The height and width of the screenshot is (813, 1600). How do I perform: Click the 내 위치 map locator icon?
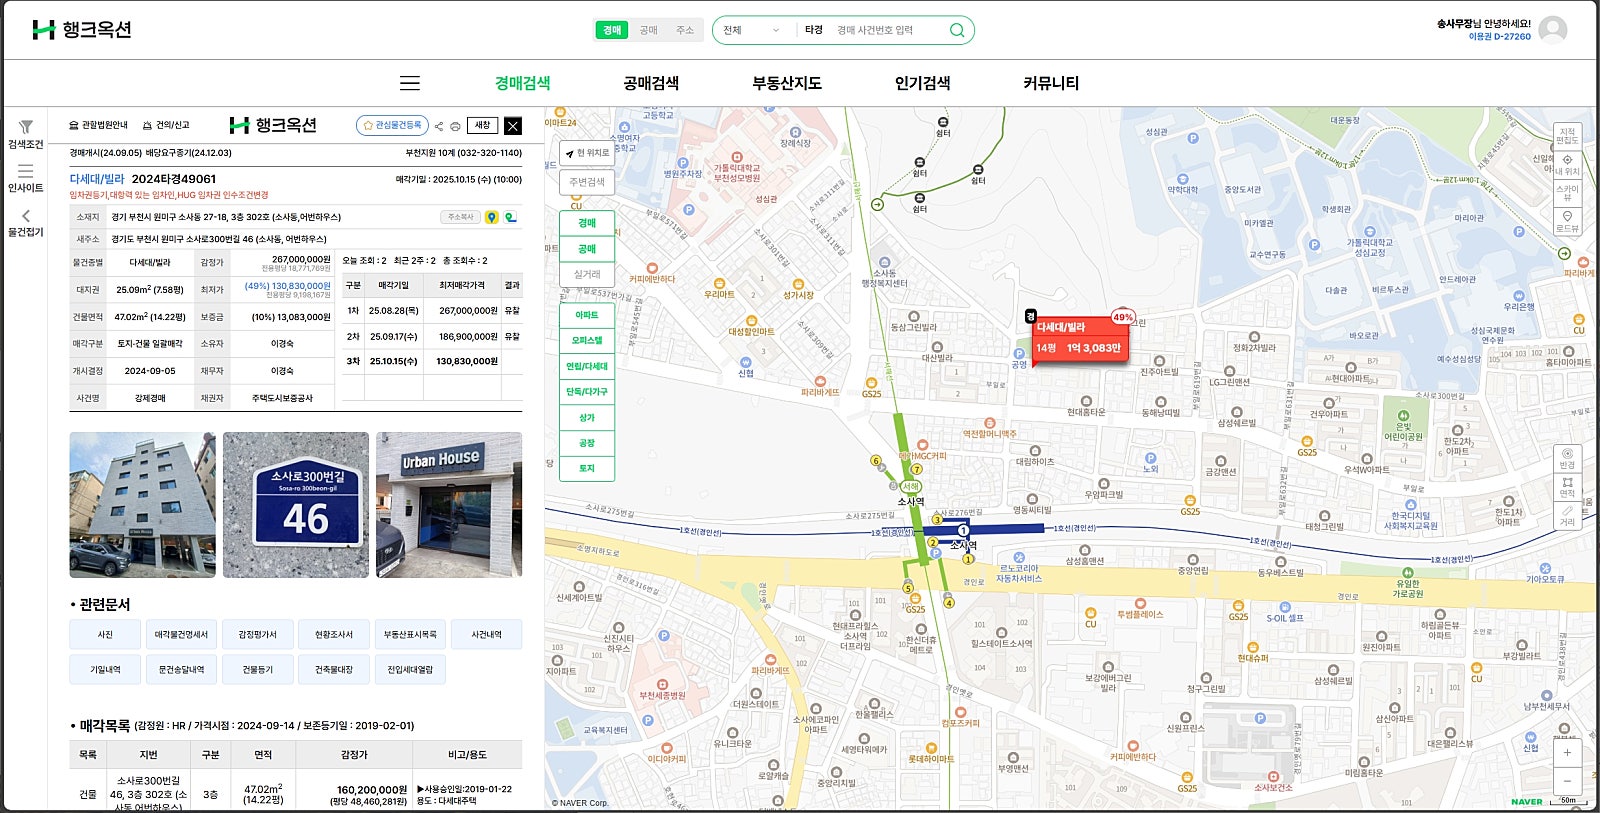(x=1567, y=164)
